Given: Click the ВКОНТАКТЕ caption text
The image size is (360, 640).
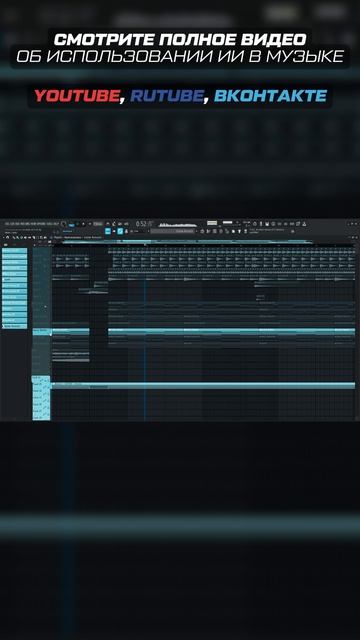Looking at the screenshot, I should pyautogui.click(x=270, y=96).
